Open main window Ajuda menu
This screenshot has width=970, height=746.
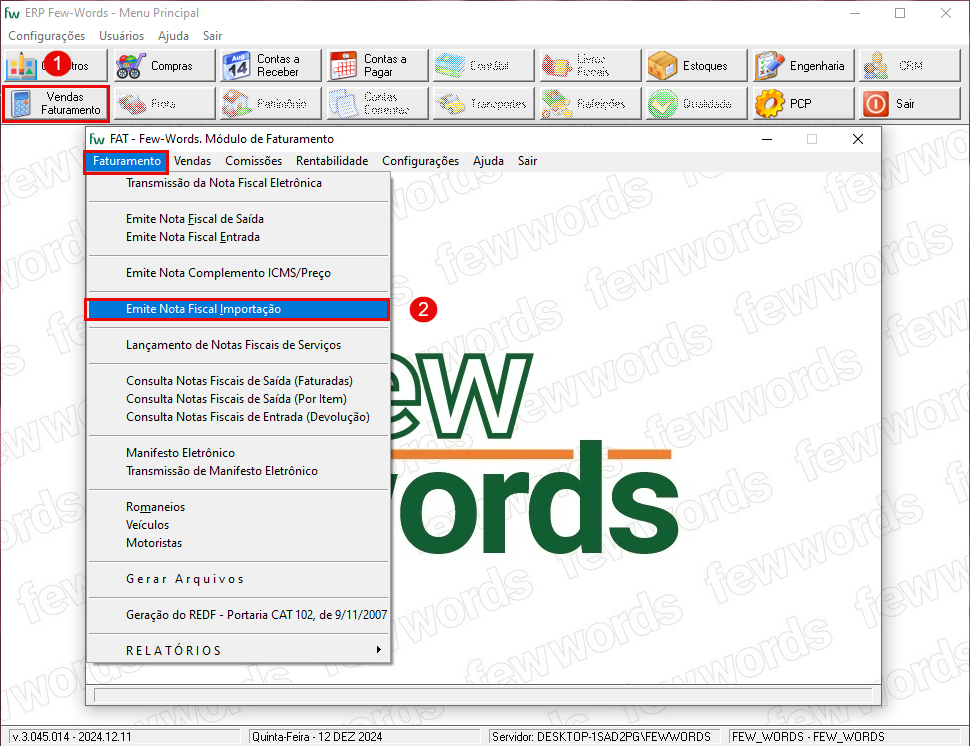click(173, 36)
